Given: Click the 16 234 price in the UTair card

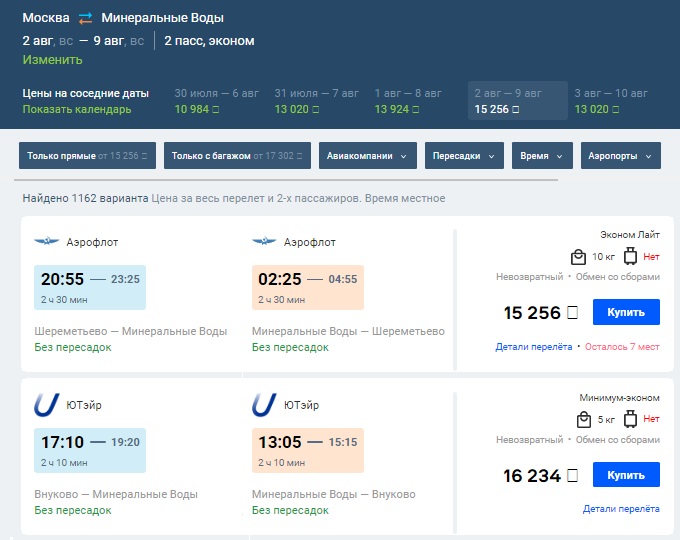Looking at the screenshot, I should 540,476.
